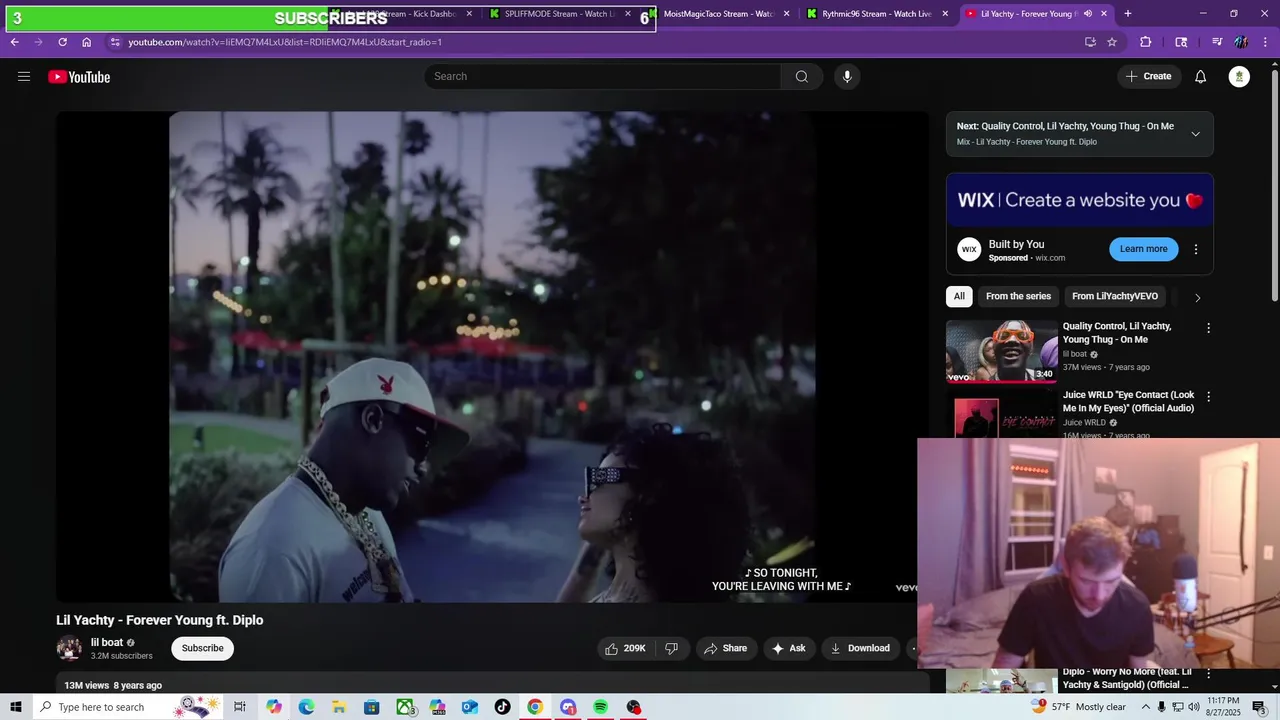Switch to the Rythmic96 Stream tab
The height and width of the screenshot is (720, 1280).
tap(877, 14)
